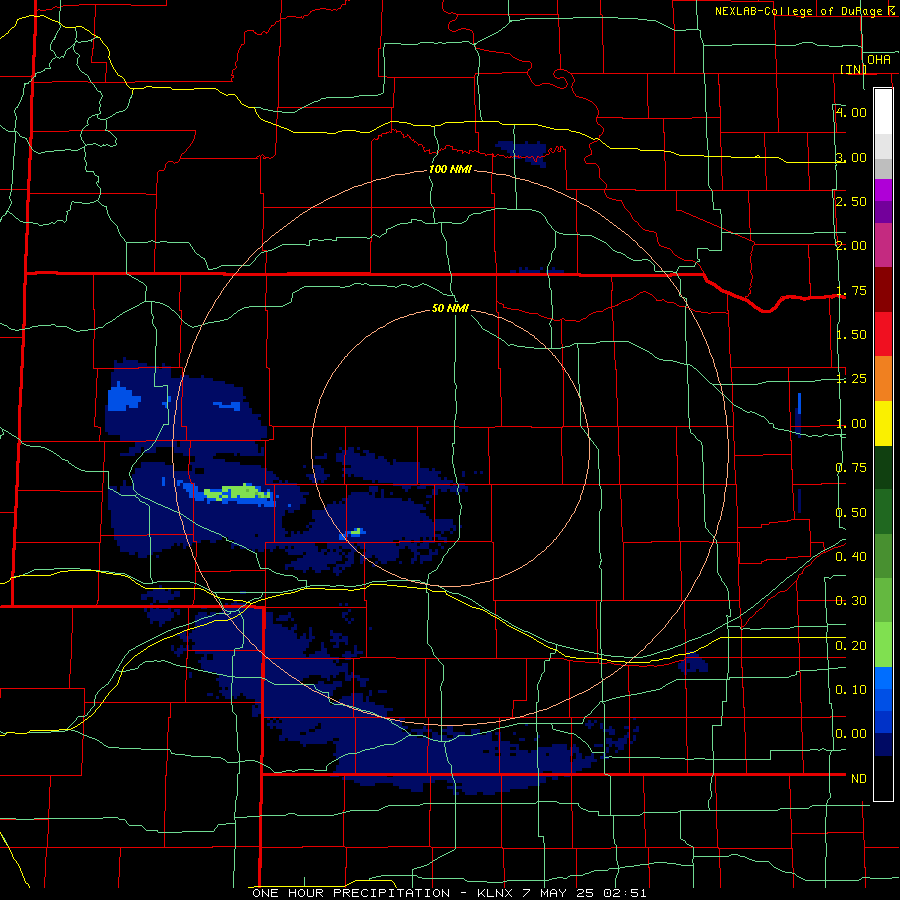Image resolution: width=900 pixels, height=900 pixels.
Task: Select the dark red legend swatch near 1.75
Action: [883, 290]
